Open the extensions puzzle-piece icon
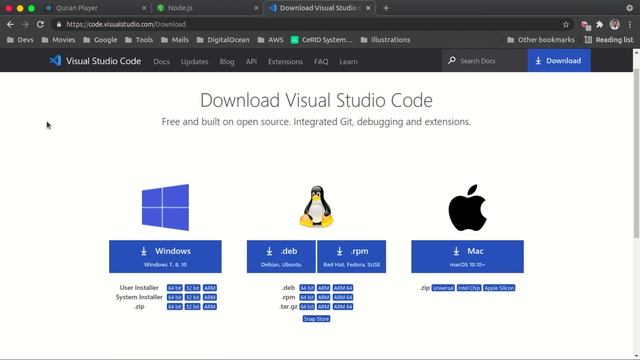The height and width of the screenshot is (360, 640). coord(599,24)
